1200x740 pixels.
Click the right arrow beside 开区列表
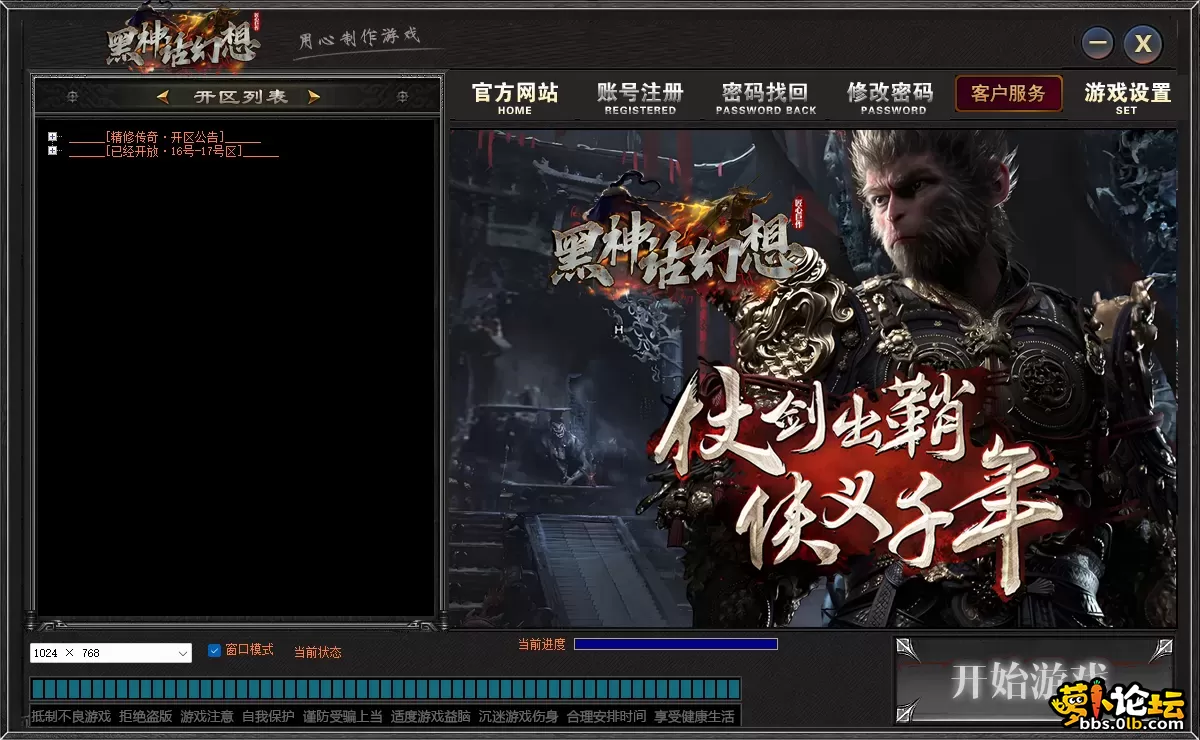point(314,97)
